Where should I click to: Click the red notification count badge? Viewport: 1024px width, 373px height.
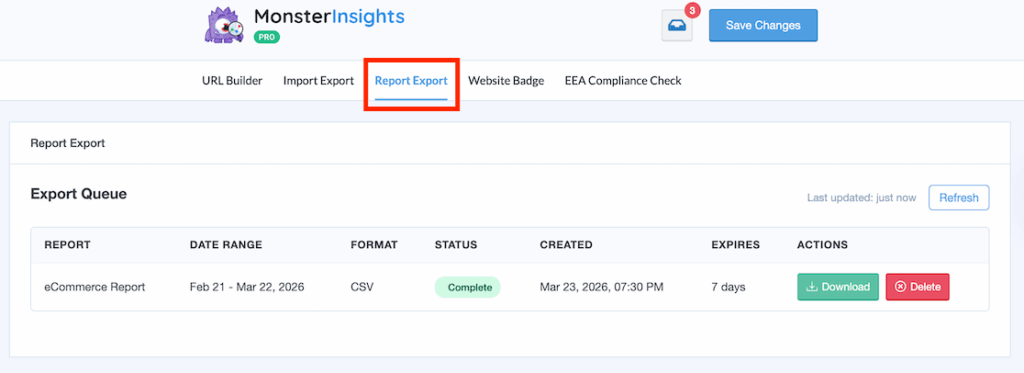tap(692, 10)
